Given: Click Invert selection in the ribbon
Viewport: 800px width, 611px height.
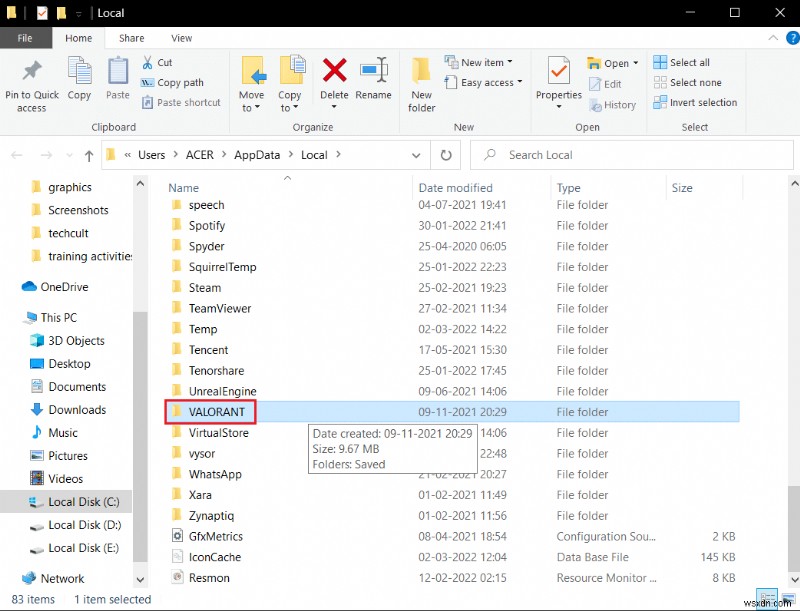Looking at the screenshot, I should 695,103.
